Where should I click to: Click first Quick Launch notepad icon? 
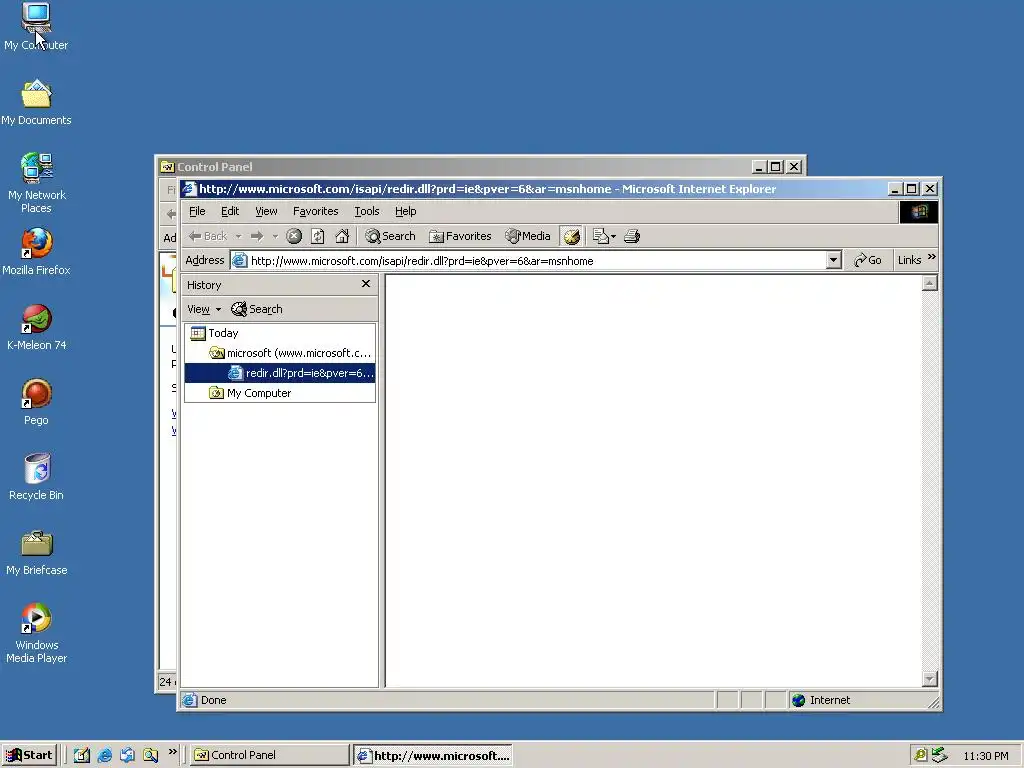point(82,755)
